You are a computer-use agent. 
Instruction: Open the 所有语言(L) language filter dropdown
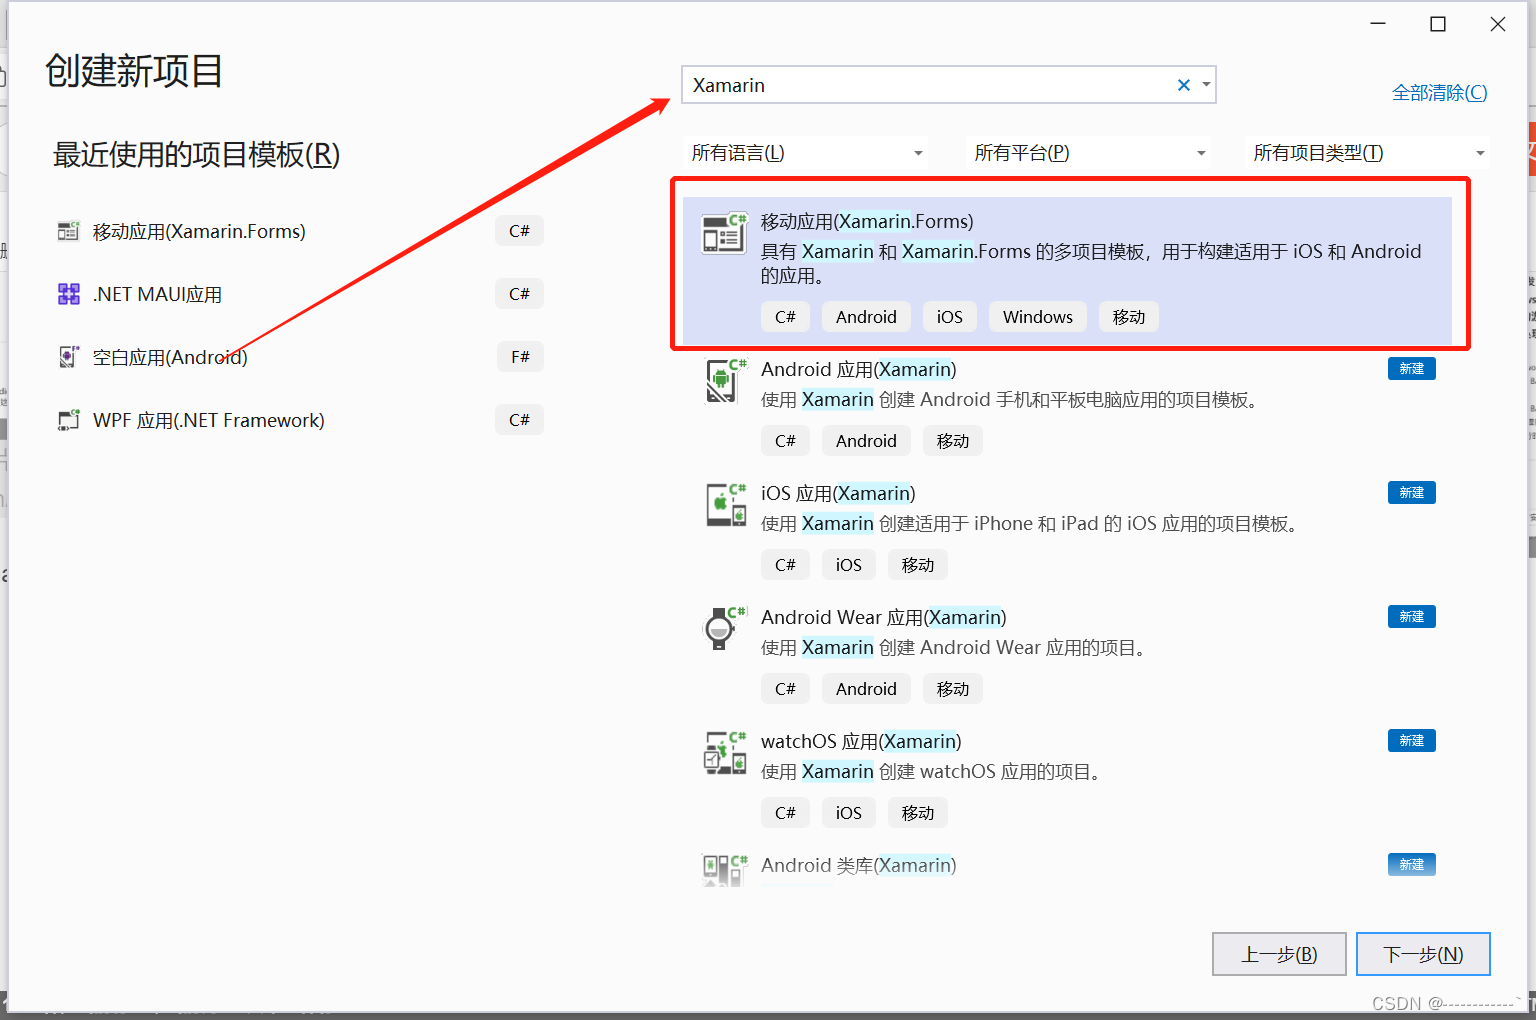click(806, 153)
